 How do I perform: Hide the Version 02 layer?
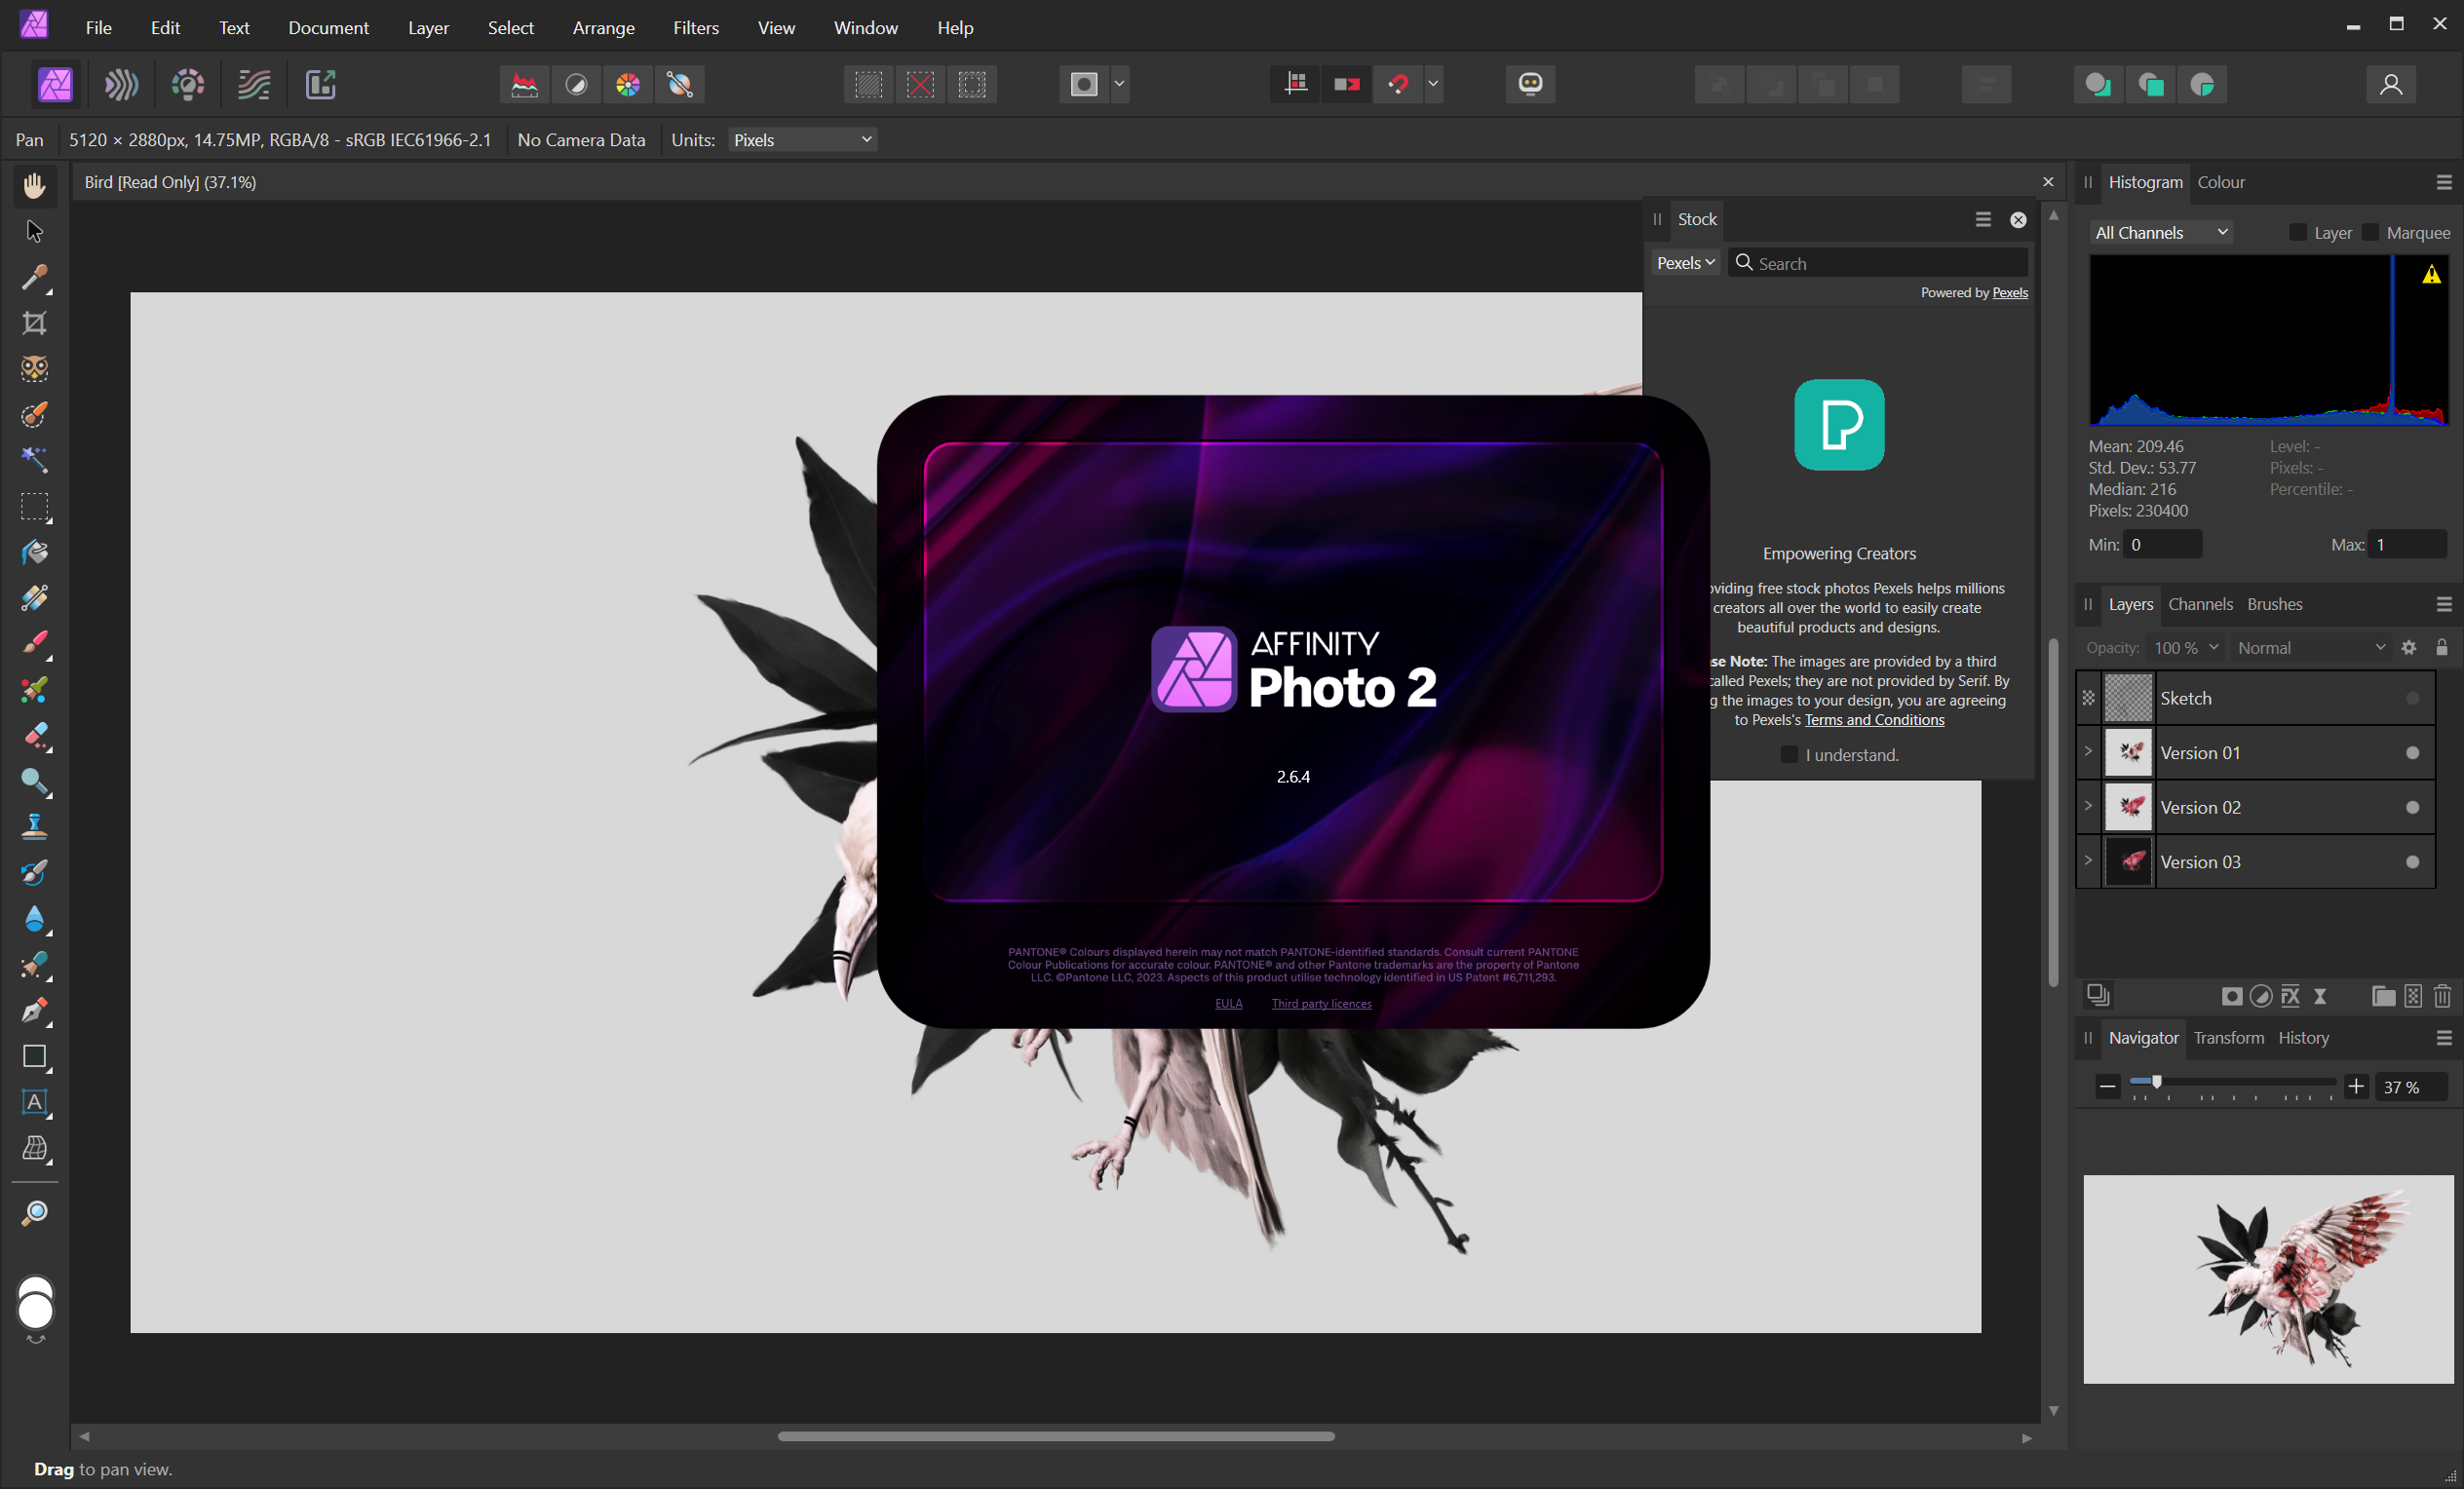coord(2412,807)
